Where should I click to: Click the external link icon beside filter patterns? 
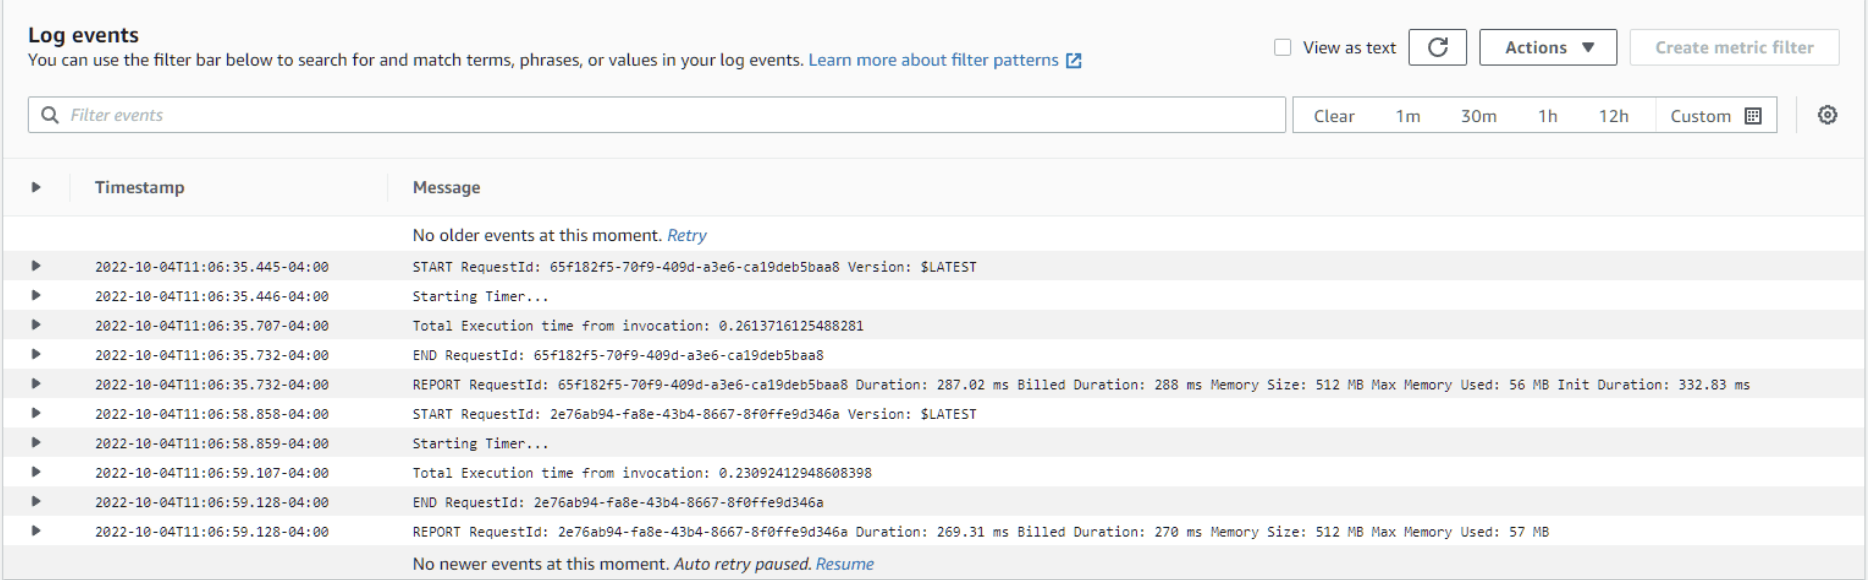pos(1074,61)
